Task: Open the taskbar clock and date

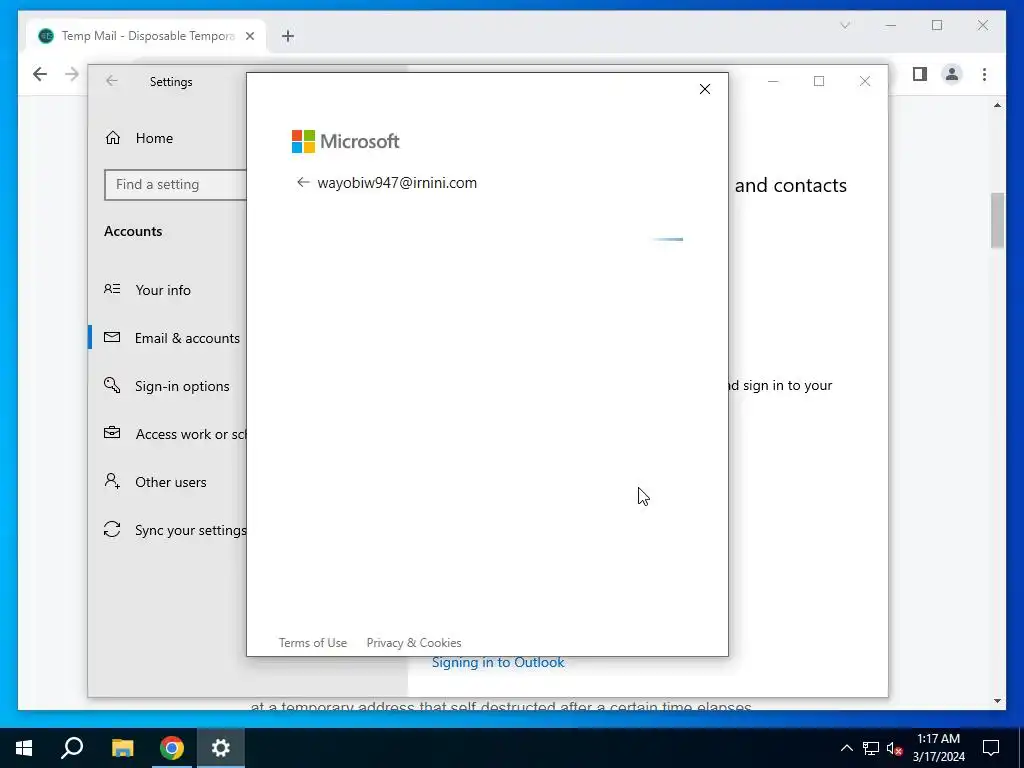Action: pos(938,748)
